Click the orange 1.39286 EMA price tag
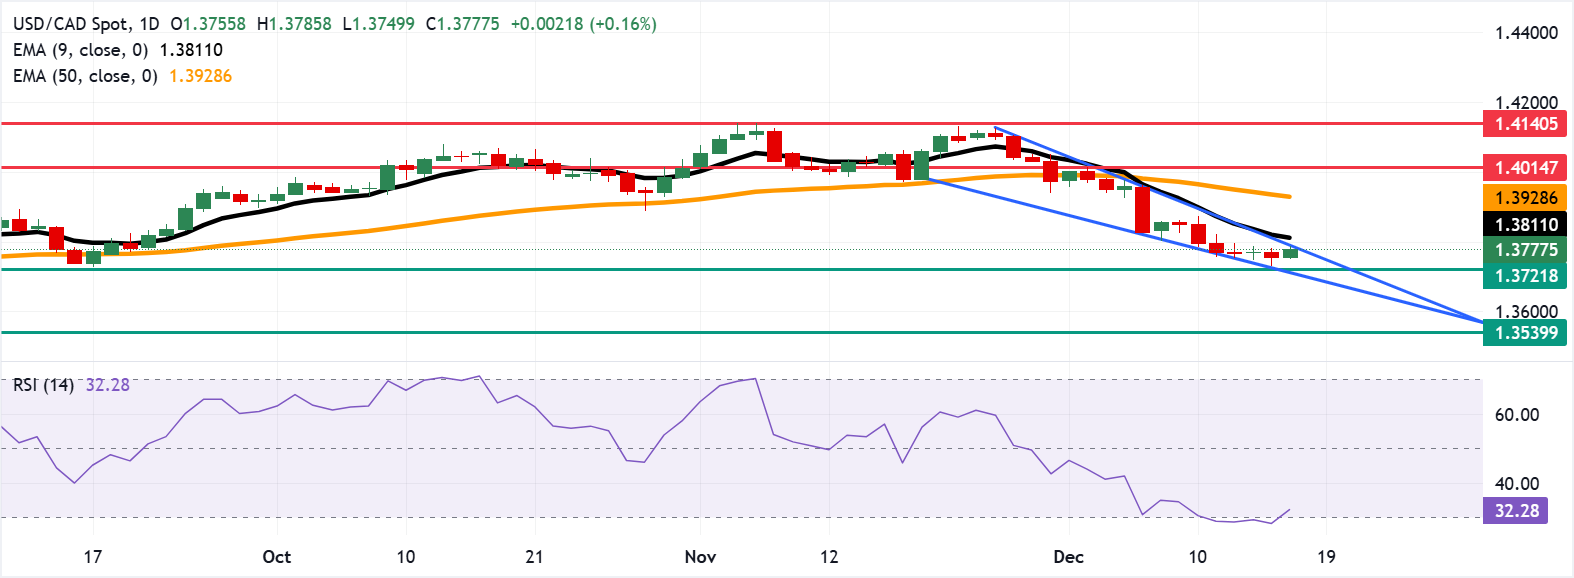Viewport: 1574px width, 578px height. tap(1526, 198)
